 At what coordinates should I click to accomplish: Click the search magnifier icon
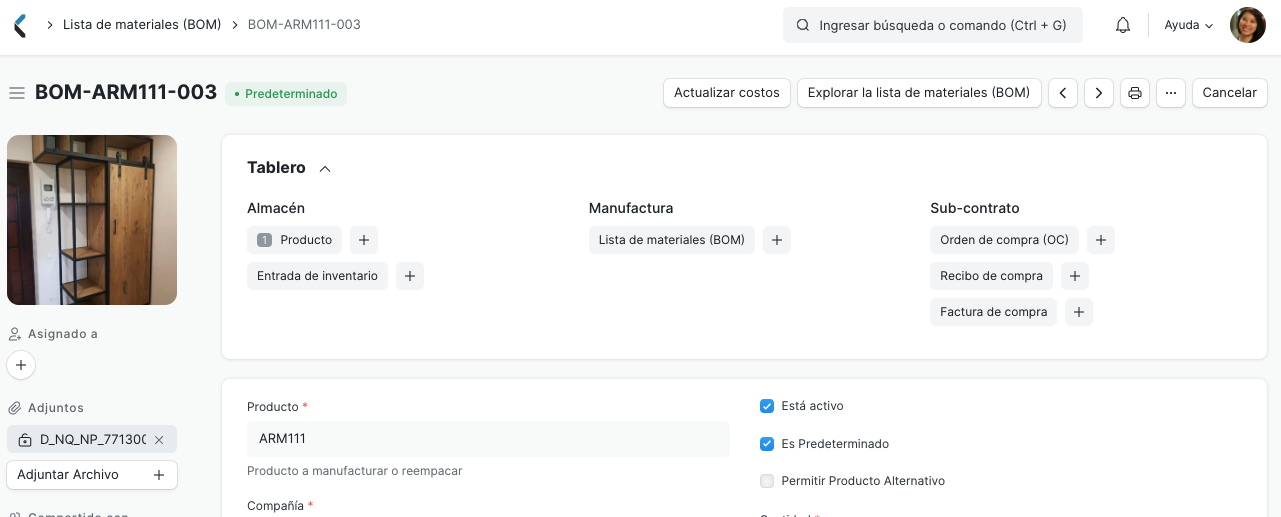pos(802,25)
